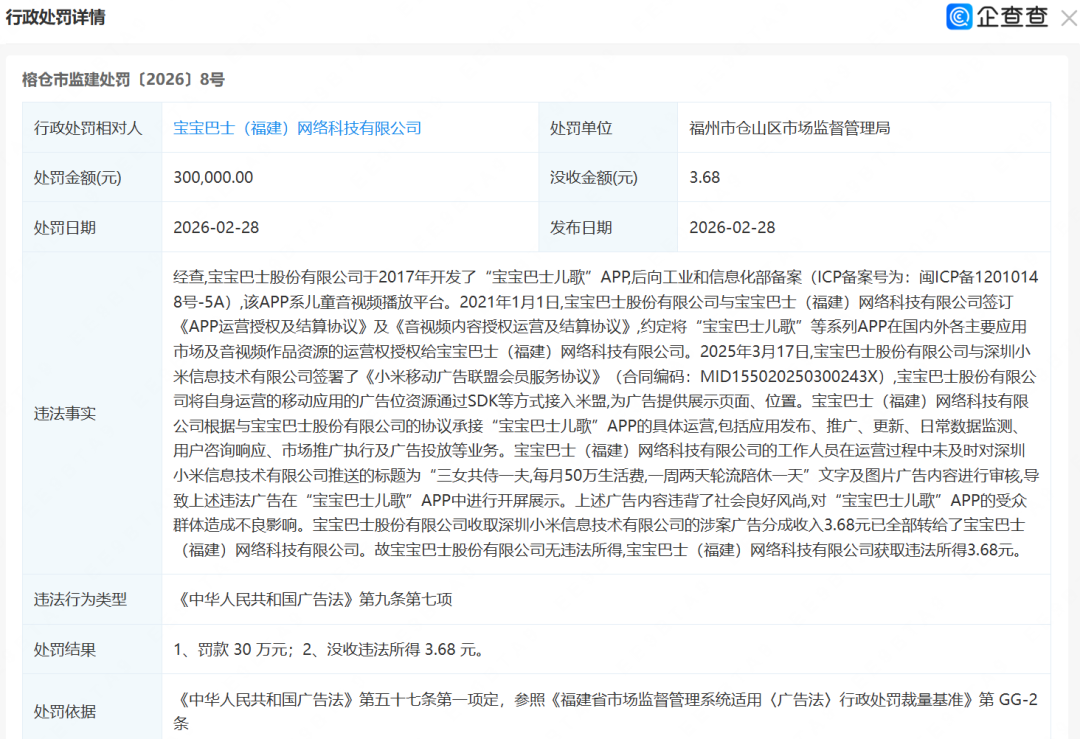Select the 《中华人民共和国广告法》第九条第七项 text
The image size is (1080, 739).
tap(313, 599)
